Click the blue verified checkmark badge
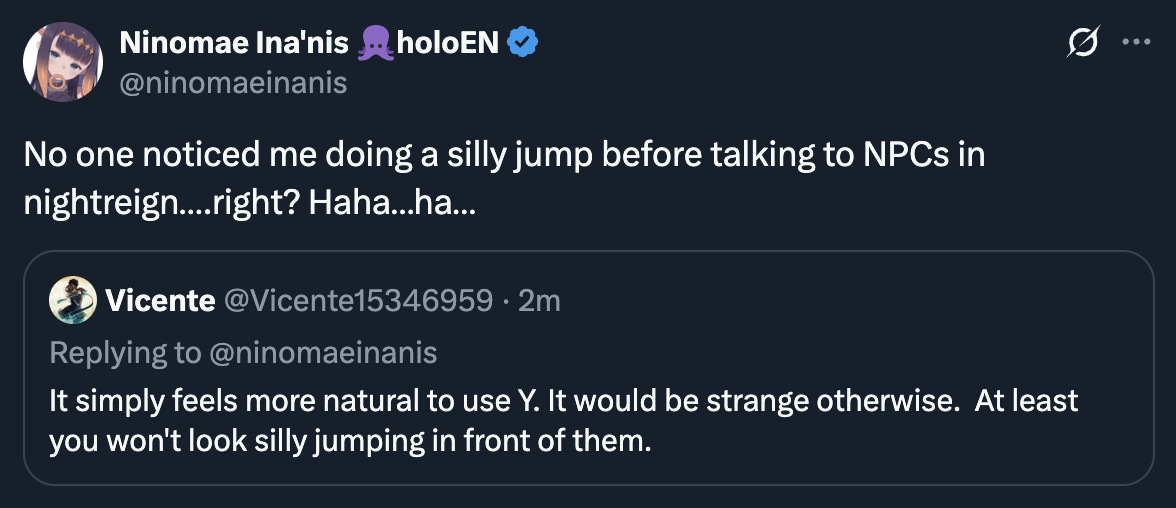Viewport: 1176px width, 508px height. [x=524, y=43]
